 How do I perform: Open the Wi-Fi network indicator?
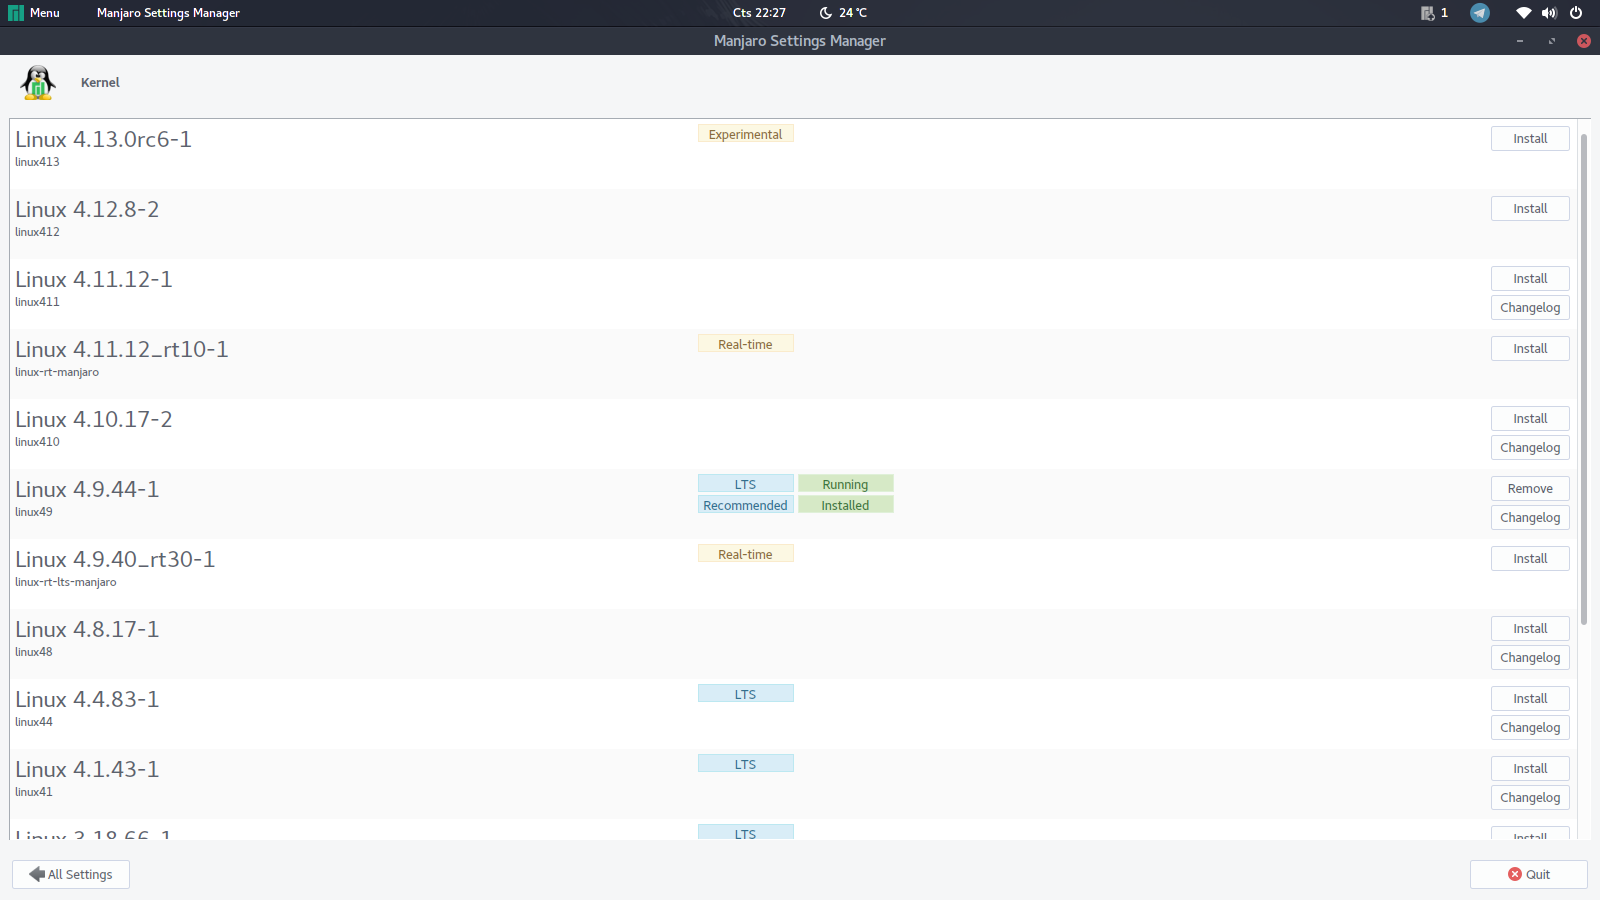coord(1523,13)
